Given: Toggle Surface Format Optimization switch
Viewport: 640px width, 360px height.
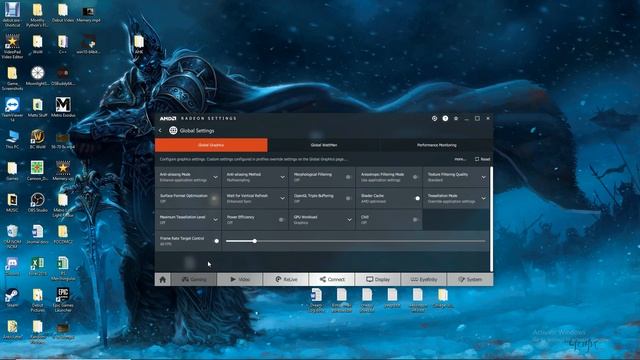Looking at the screenshot, I should (x=214, y=198).
